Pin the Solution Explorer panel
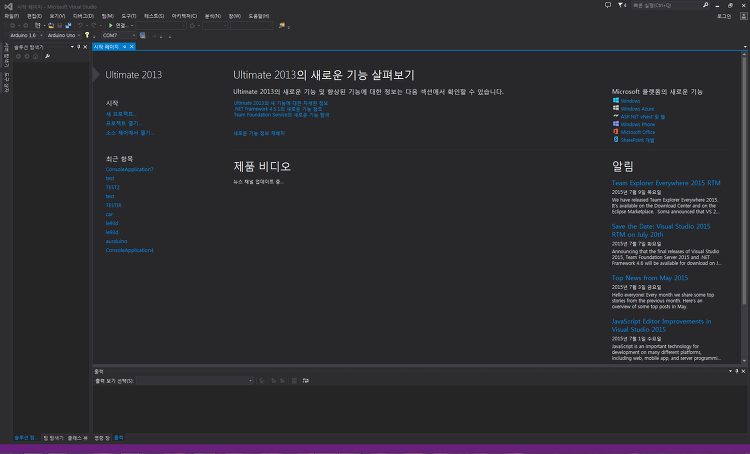Viewport: 750px width, 454px height. click(78, 47)
